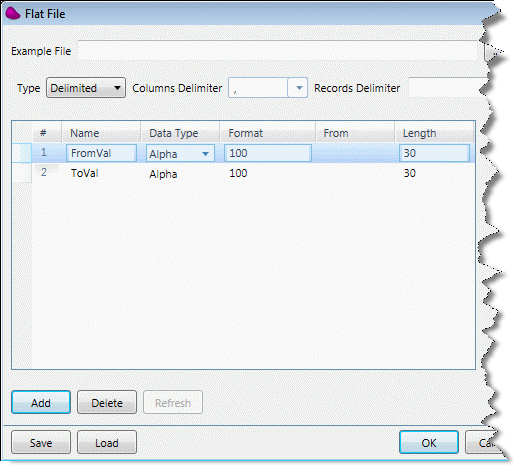Screen dimensions: 516x466
Task: Click the Add button
Action: tap(41, 402)
